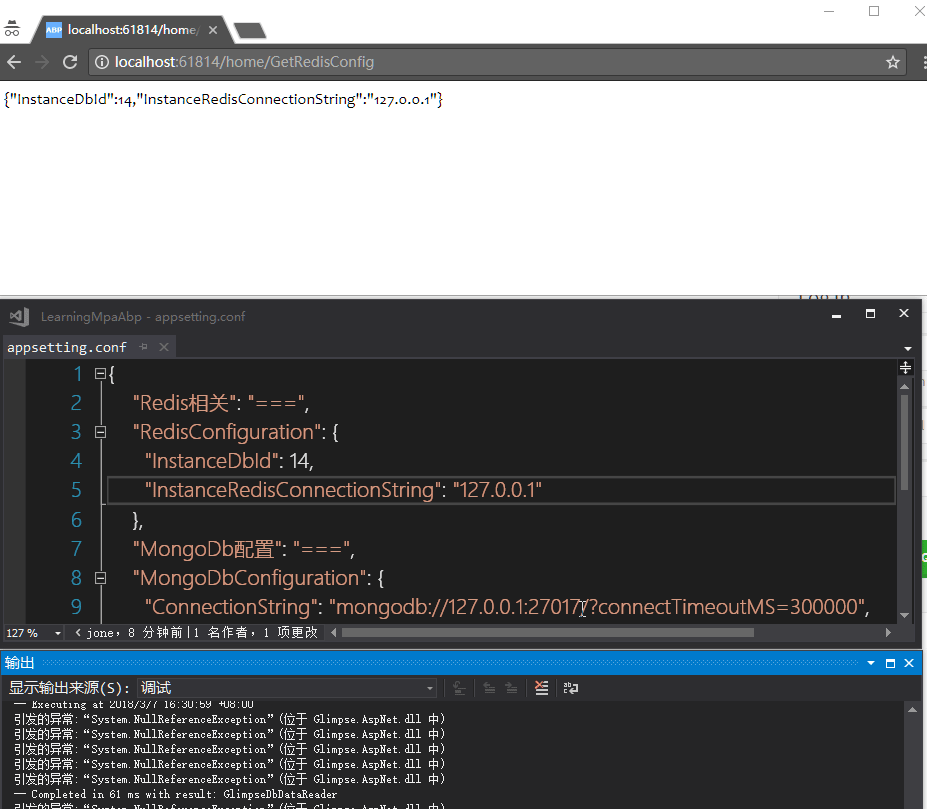Open the Chrome menu dots
Viewport: 927px width, 809px height.
(x=924, y=62)
